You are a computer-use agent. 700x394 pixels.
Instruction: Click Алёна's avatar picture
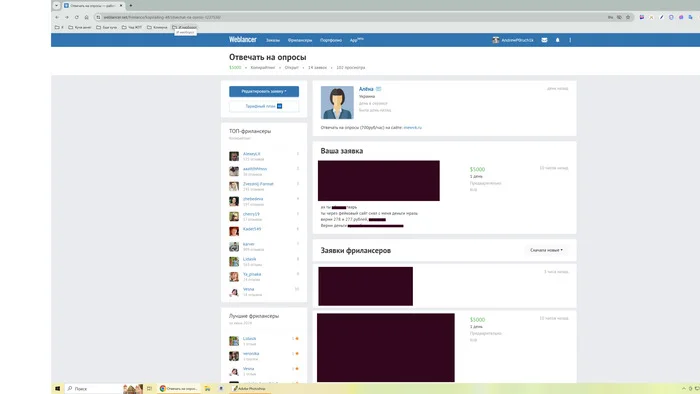(x=337, y=103)
